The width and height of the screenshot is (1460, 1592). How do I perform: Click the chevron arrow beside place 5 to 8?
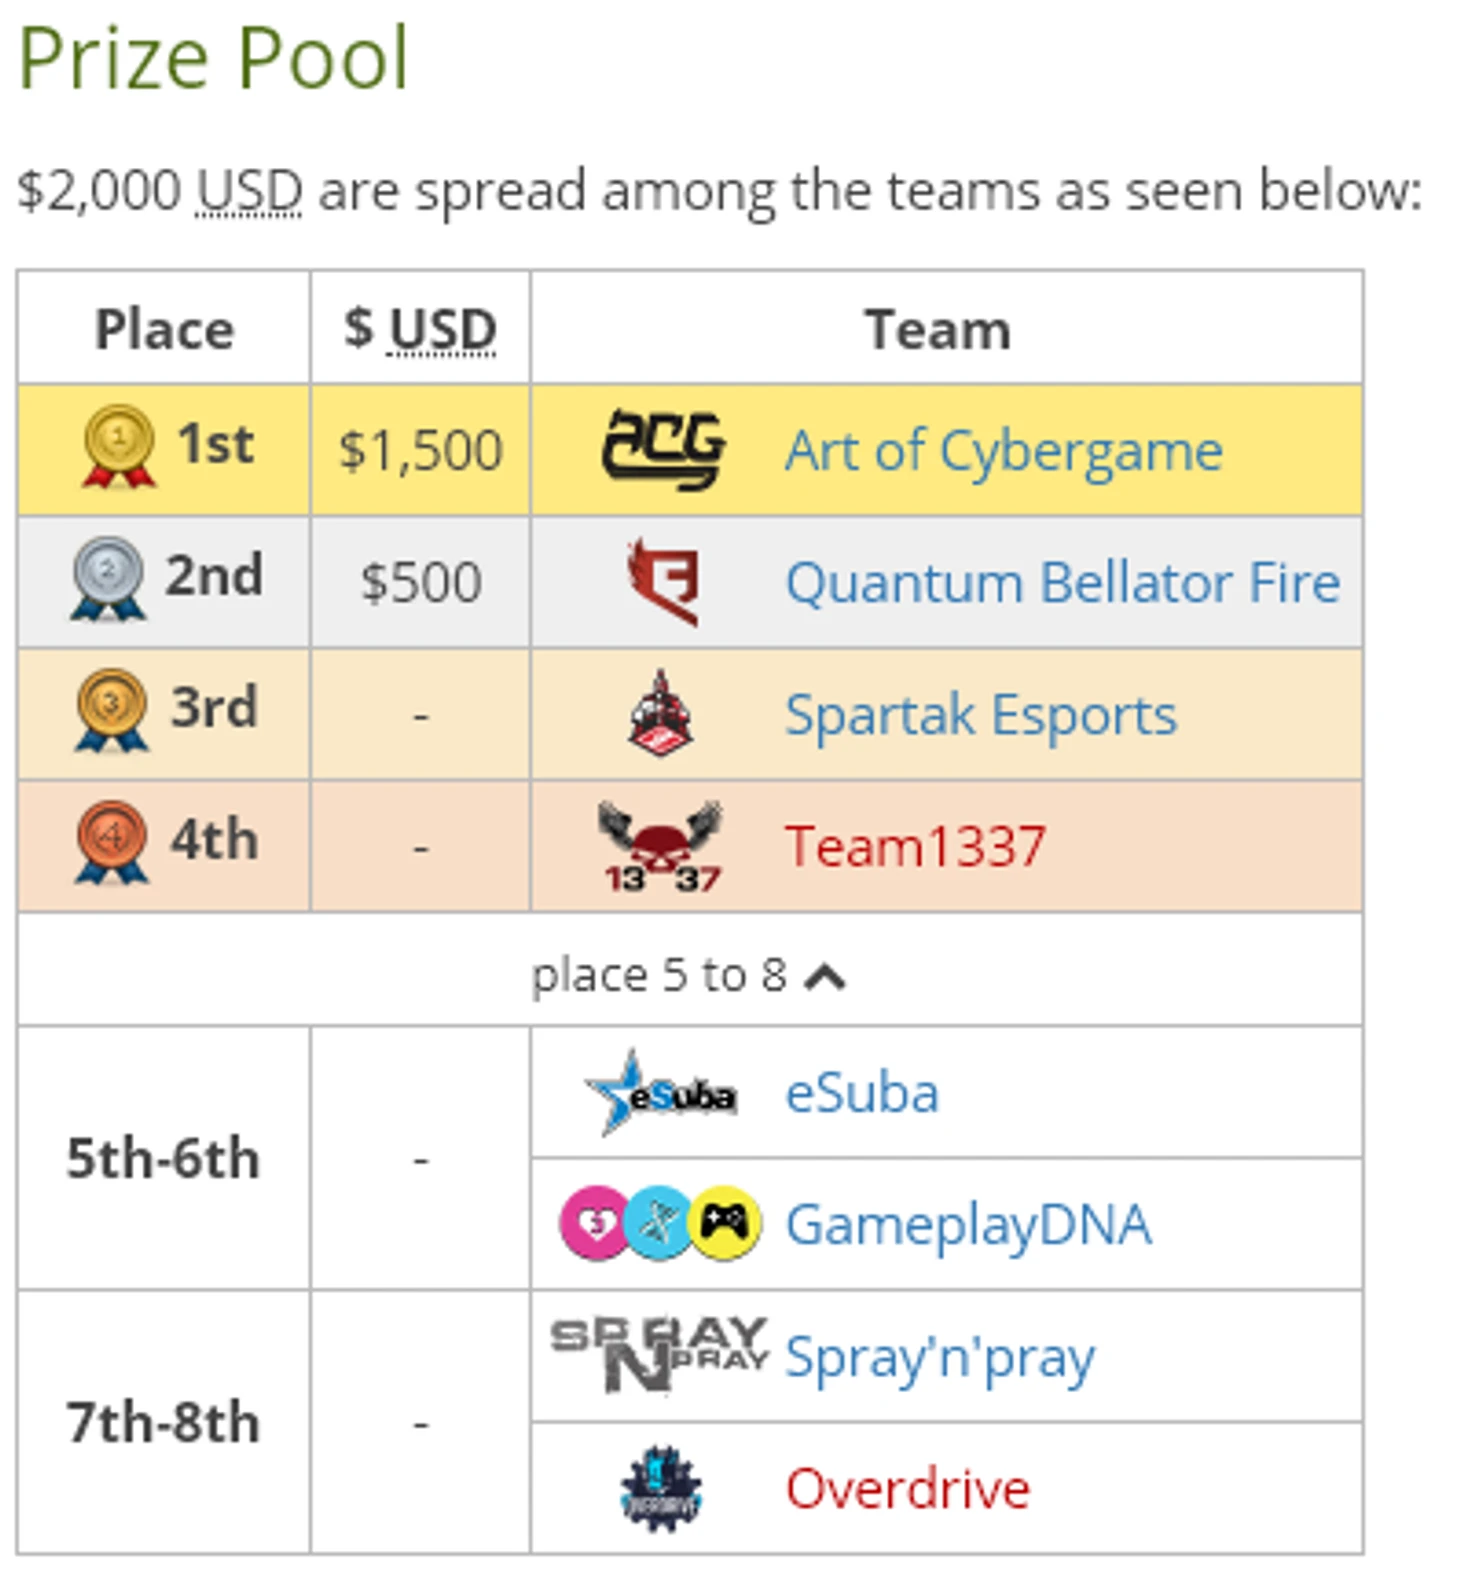825,976
